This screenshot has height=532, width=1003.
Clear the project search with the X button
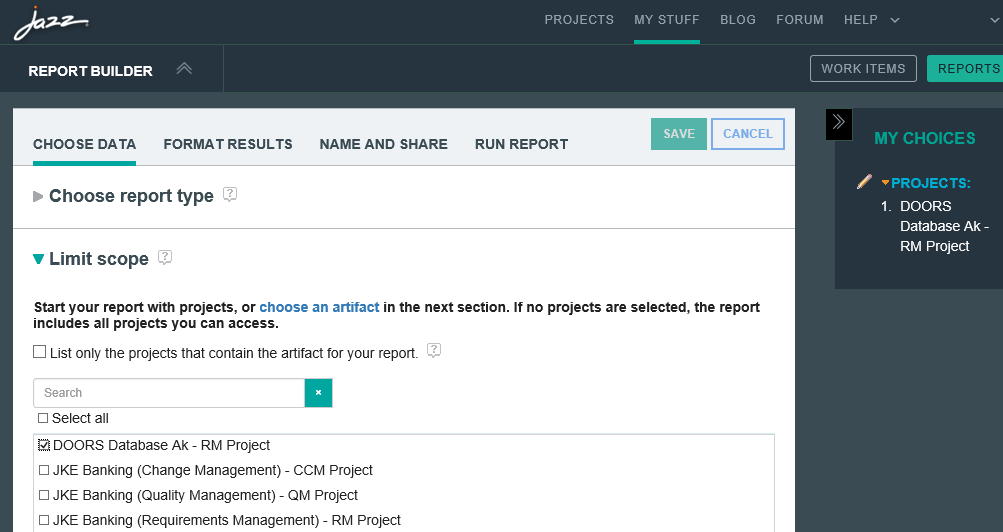[319, 393]
